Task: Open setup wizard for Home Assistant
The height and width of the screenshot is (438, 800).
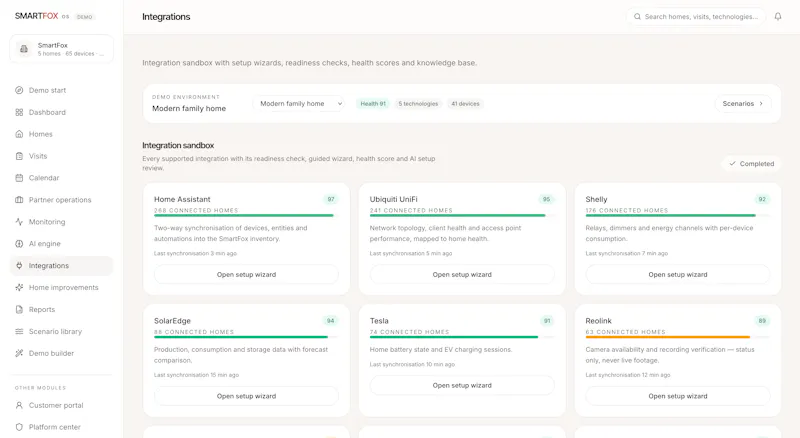Action: pos(246,275)
